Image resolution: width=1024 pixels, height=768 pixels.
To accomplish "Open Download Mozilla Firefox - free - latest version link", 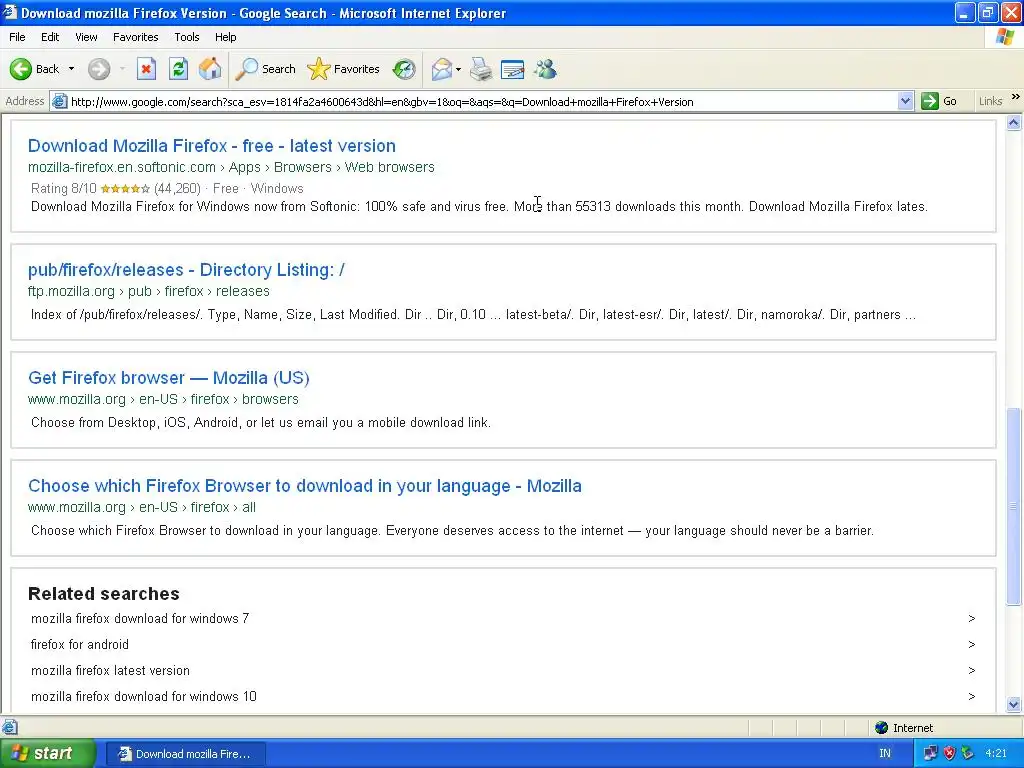I will (212, 146).
